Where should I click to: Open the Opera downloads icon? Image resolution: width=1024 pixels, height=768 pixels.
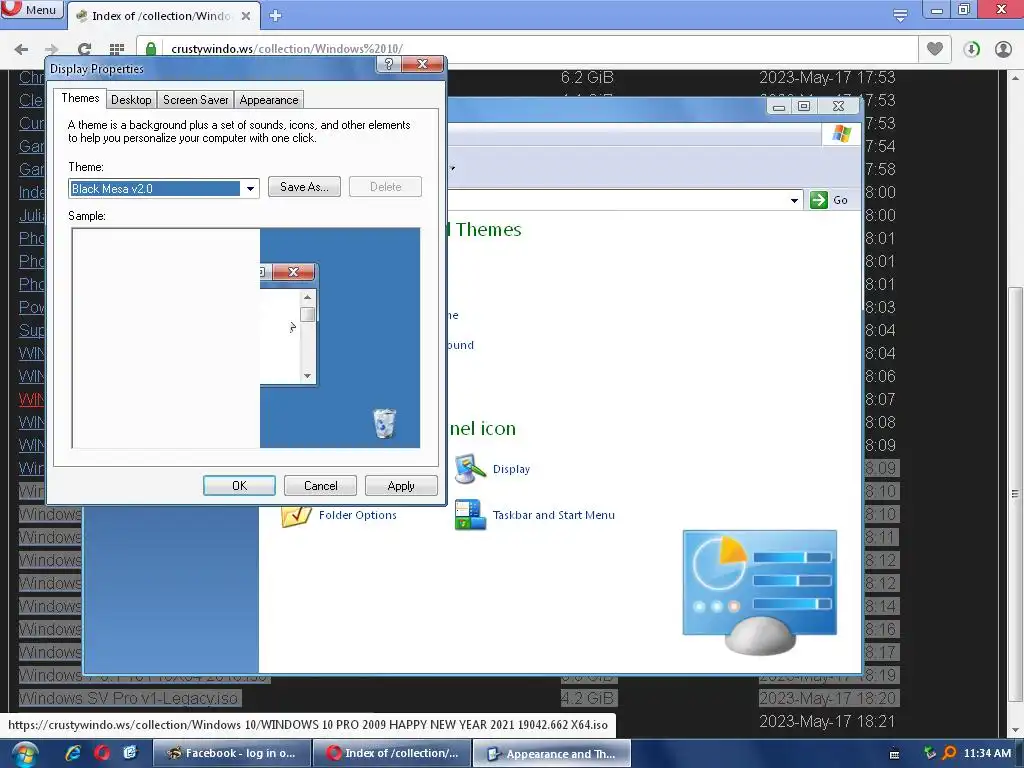971,49
